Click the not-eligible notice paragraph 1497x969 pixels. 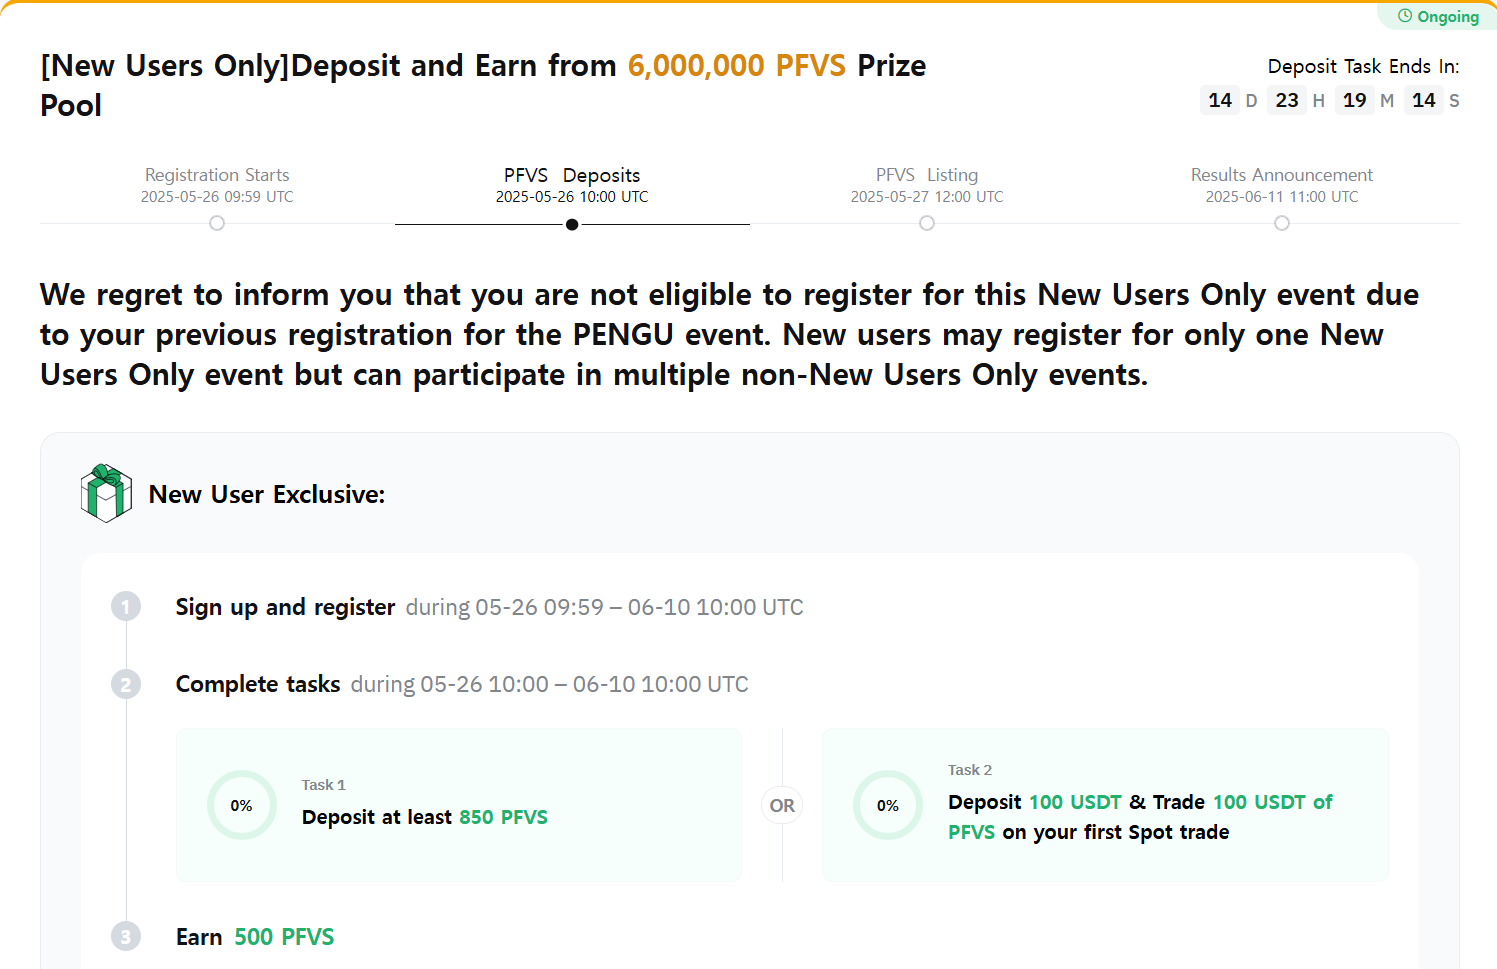click(729, 335)
